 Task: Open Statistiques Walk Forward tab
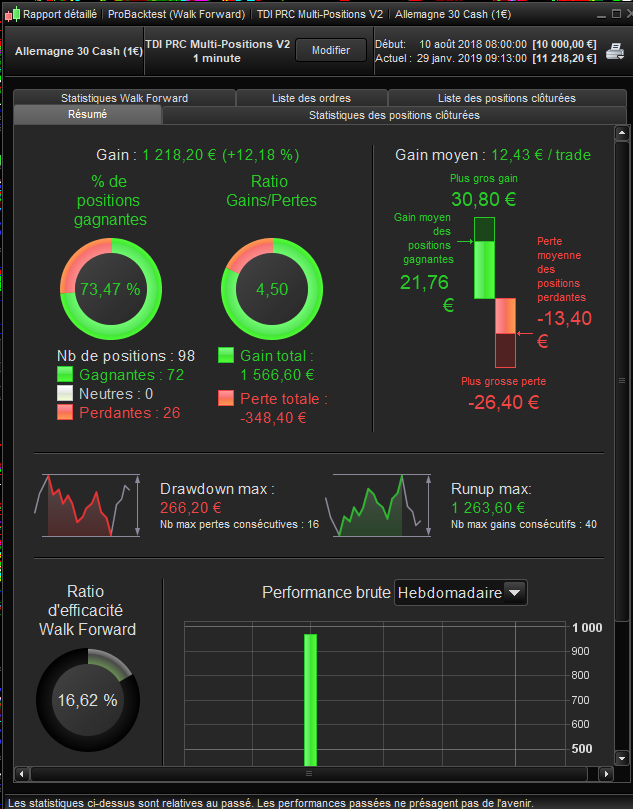(124, 98)
